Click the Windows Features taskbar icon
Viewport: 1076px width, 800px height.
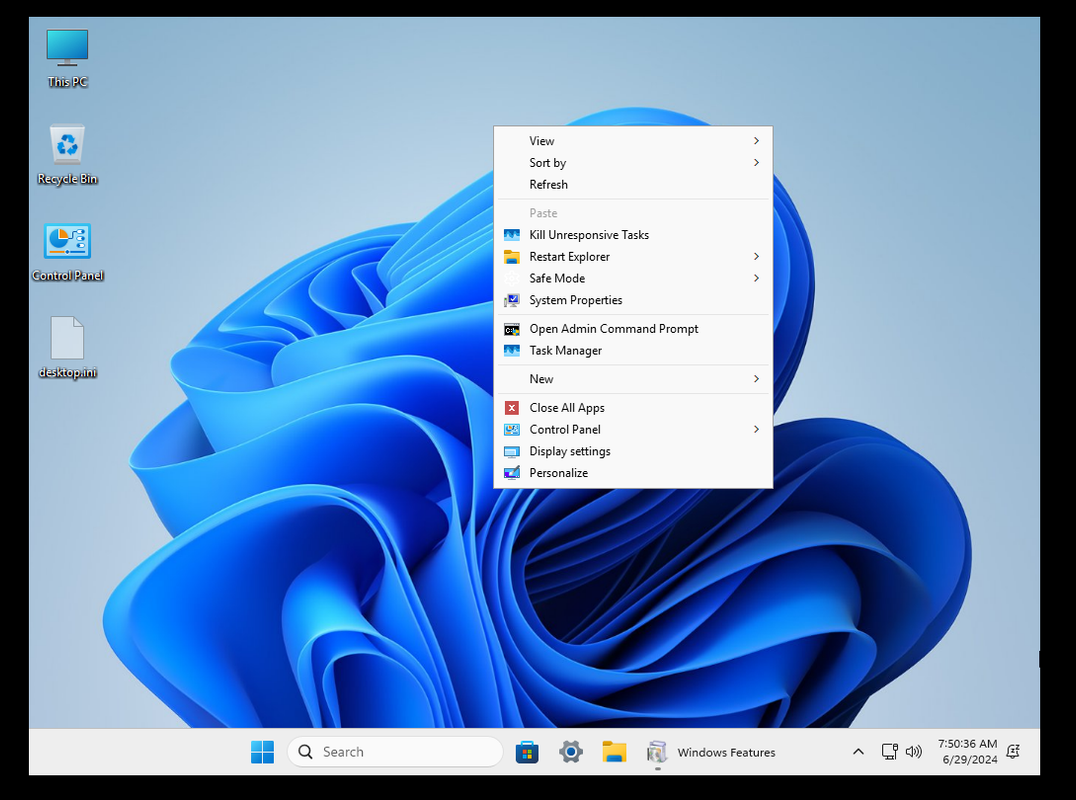pyautogui.click(x=657, y=752)
